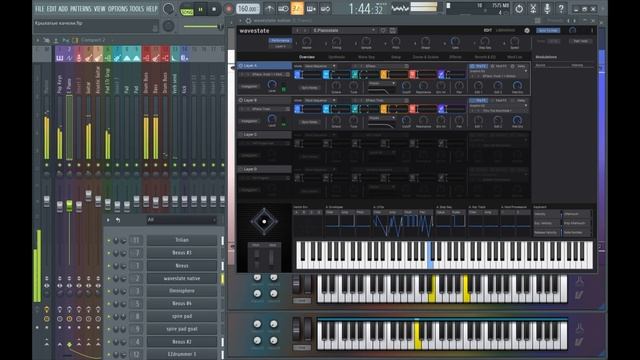This screenshot has width=640, height=360.
Task: Select Layer A orange Shape lane icon
Action: pos(384,74)
